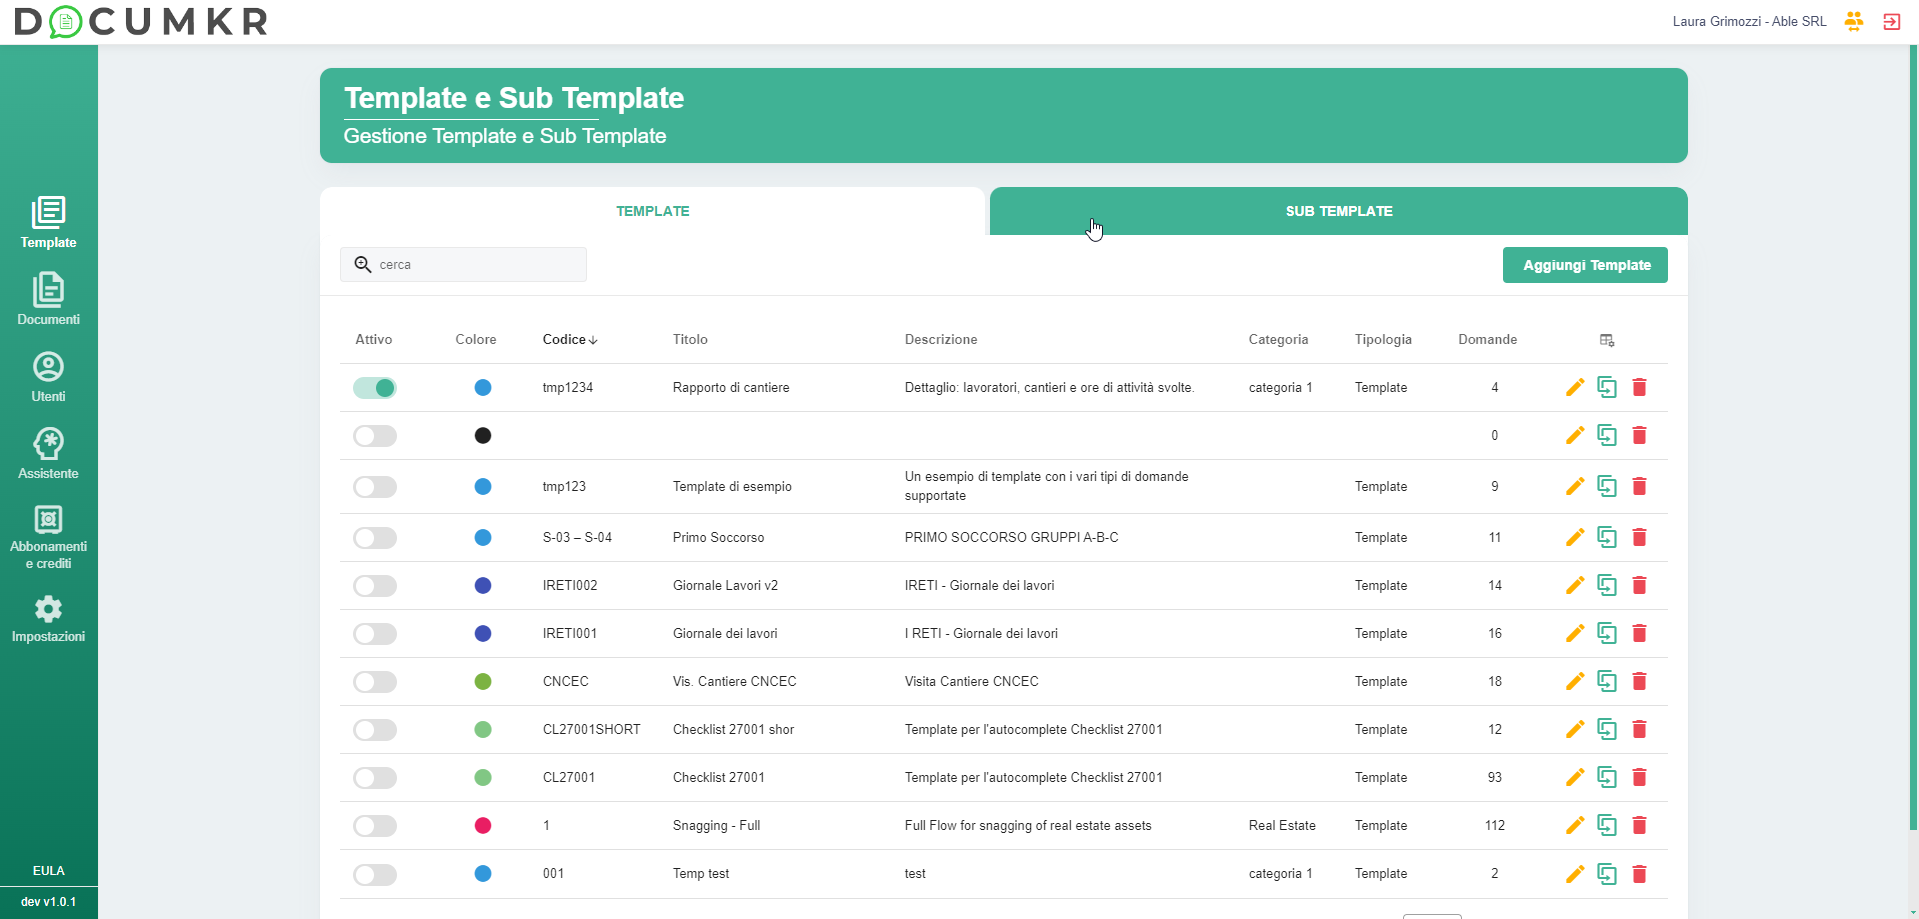Screen dimensions: 1919x919
Task: Open the EULA link in sidebar
Action: (48, 870)
